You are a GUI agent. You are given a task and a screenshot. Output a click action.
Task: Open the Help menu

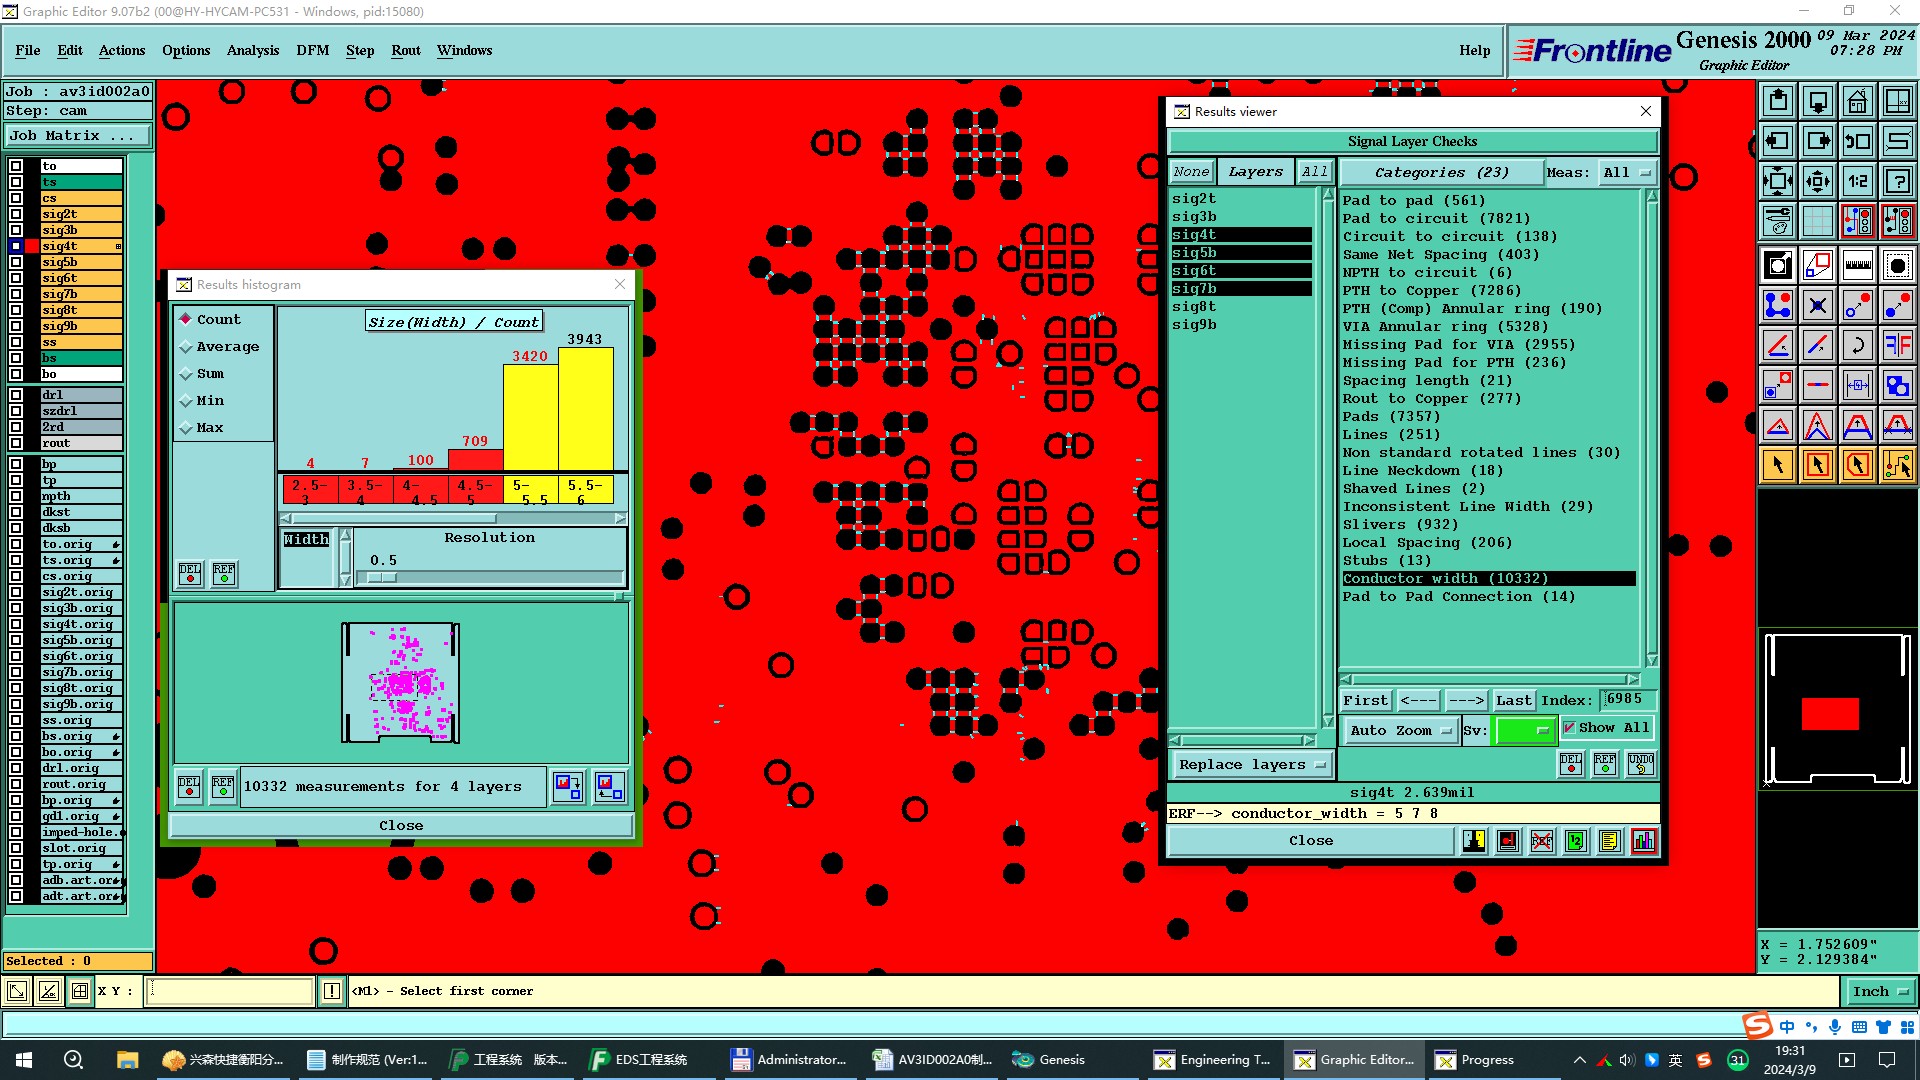pos(1475,50)
